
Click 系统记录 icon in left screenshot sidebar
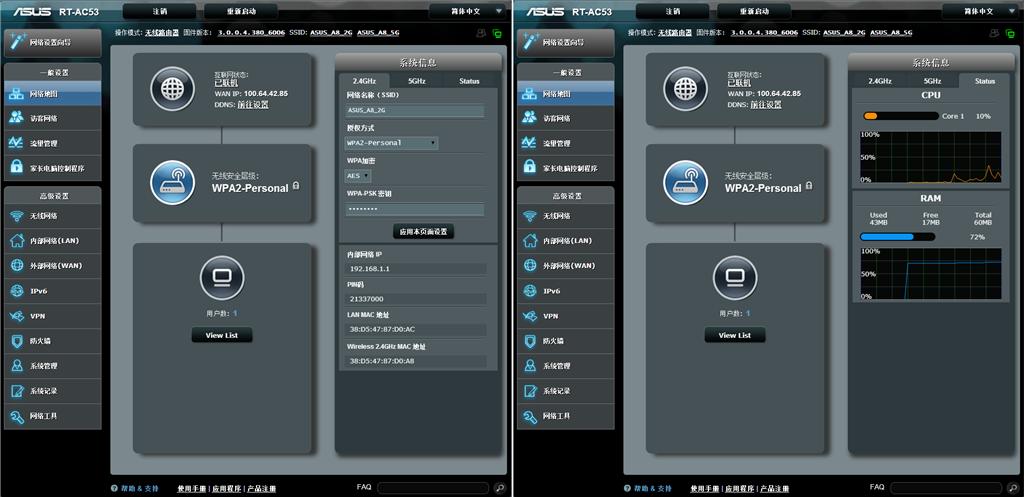pyautogui.click(x=16, y=391)
